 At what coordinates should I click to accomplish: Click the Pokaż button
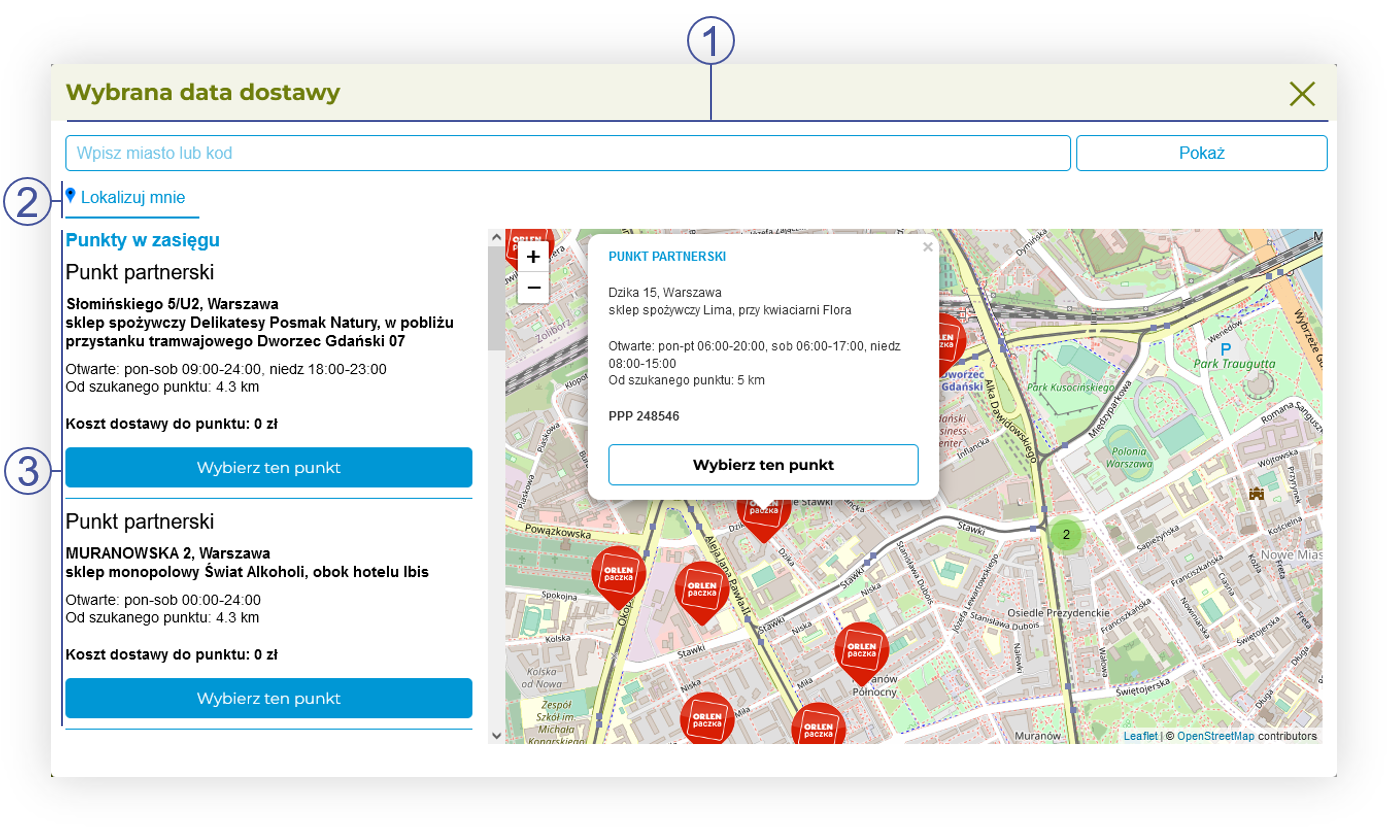click(x=1202, y=154)
